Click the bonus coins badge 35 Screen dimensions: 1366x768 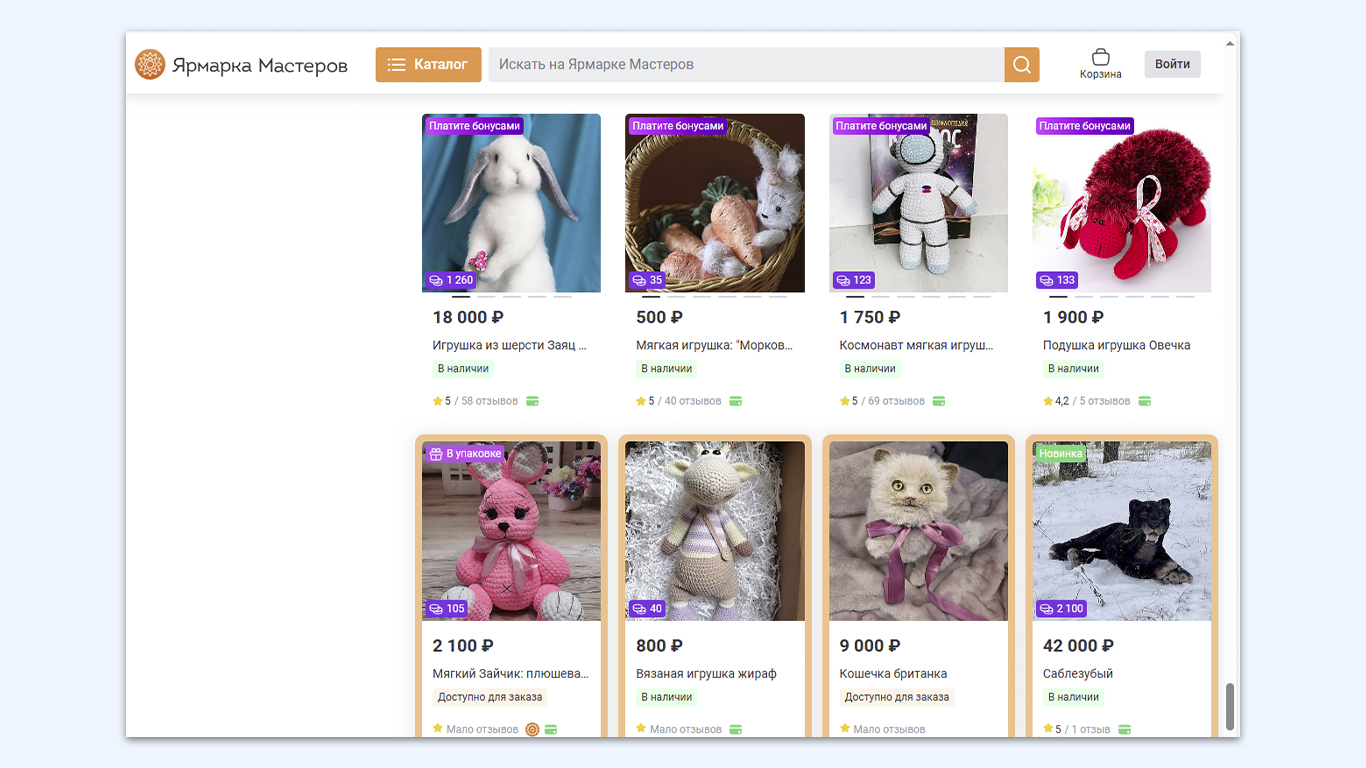click(648, 280)
